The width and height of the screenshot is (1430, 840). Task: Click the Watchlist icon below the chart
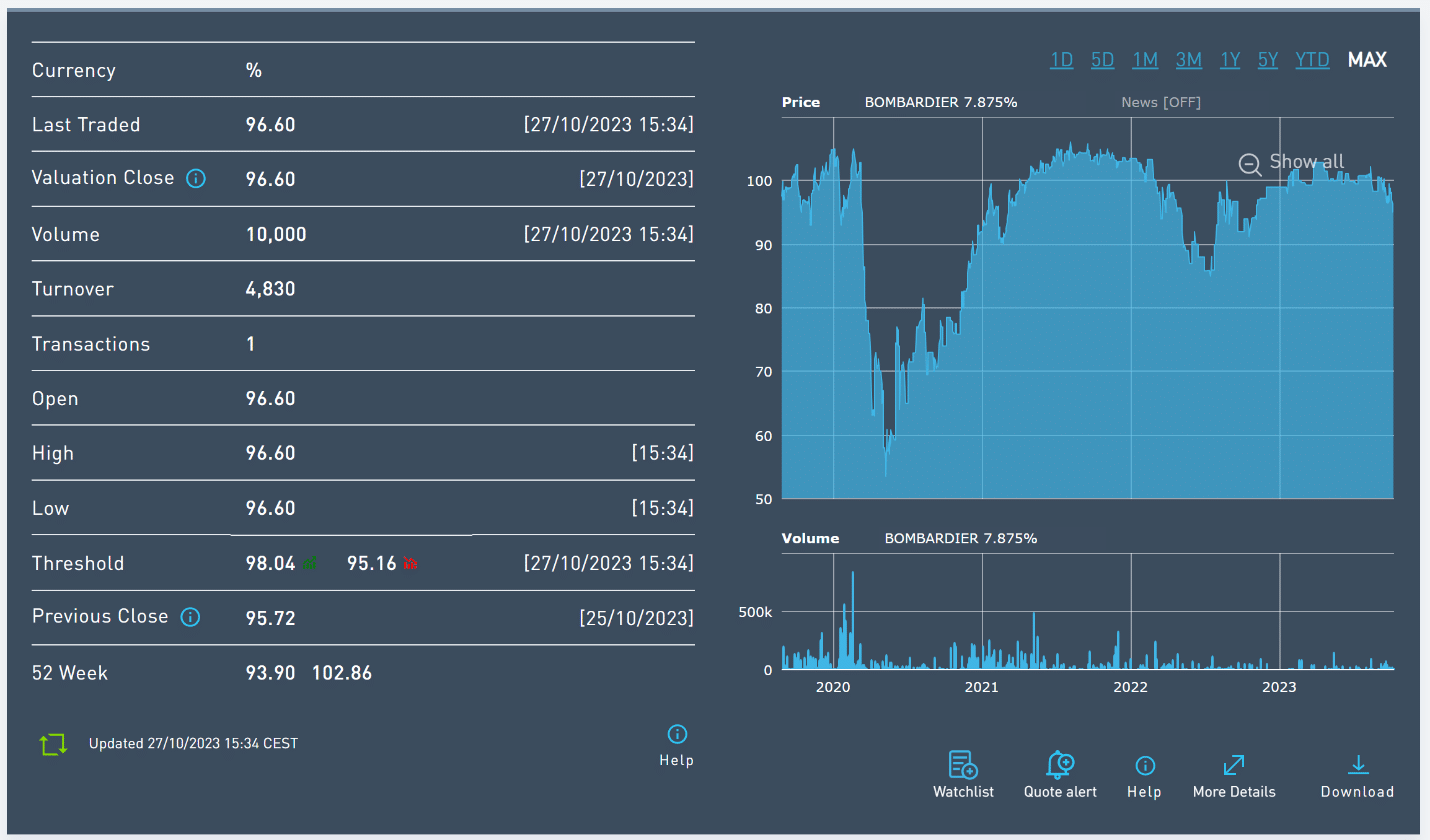pos(963,765)
